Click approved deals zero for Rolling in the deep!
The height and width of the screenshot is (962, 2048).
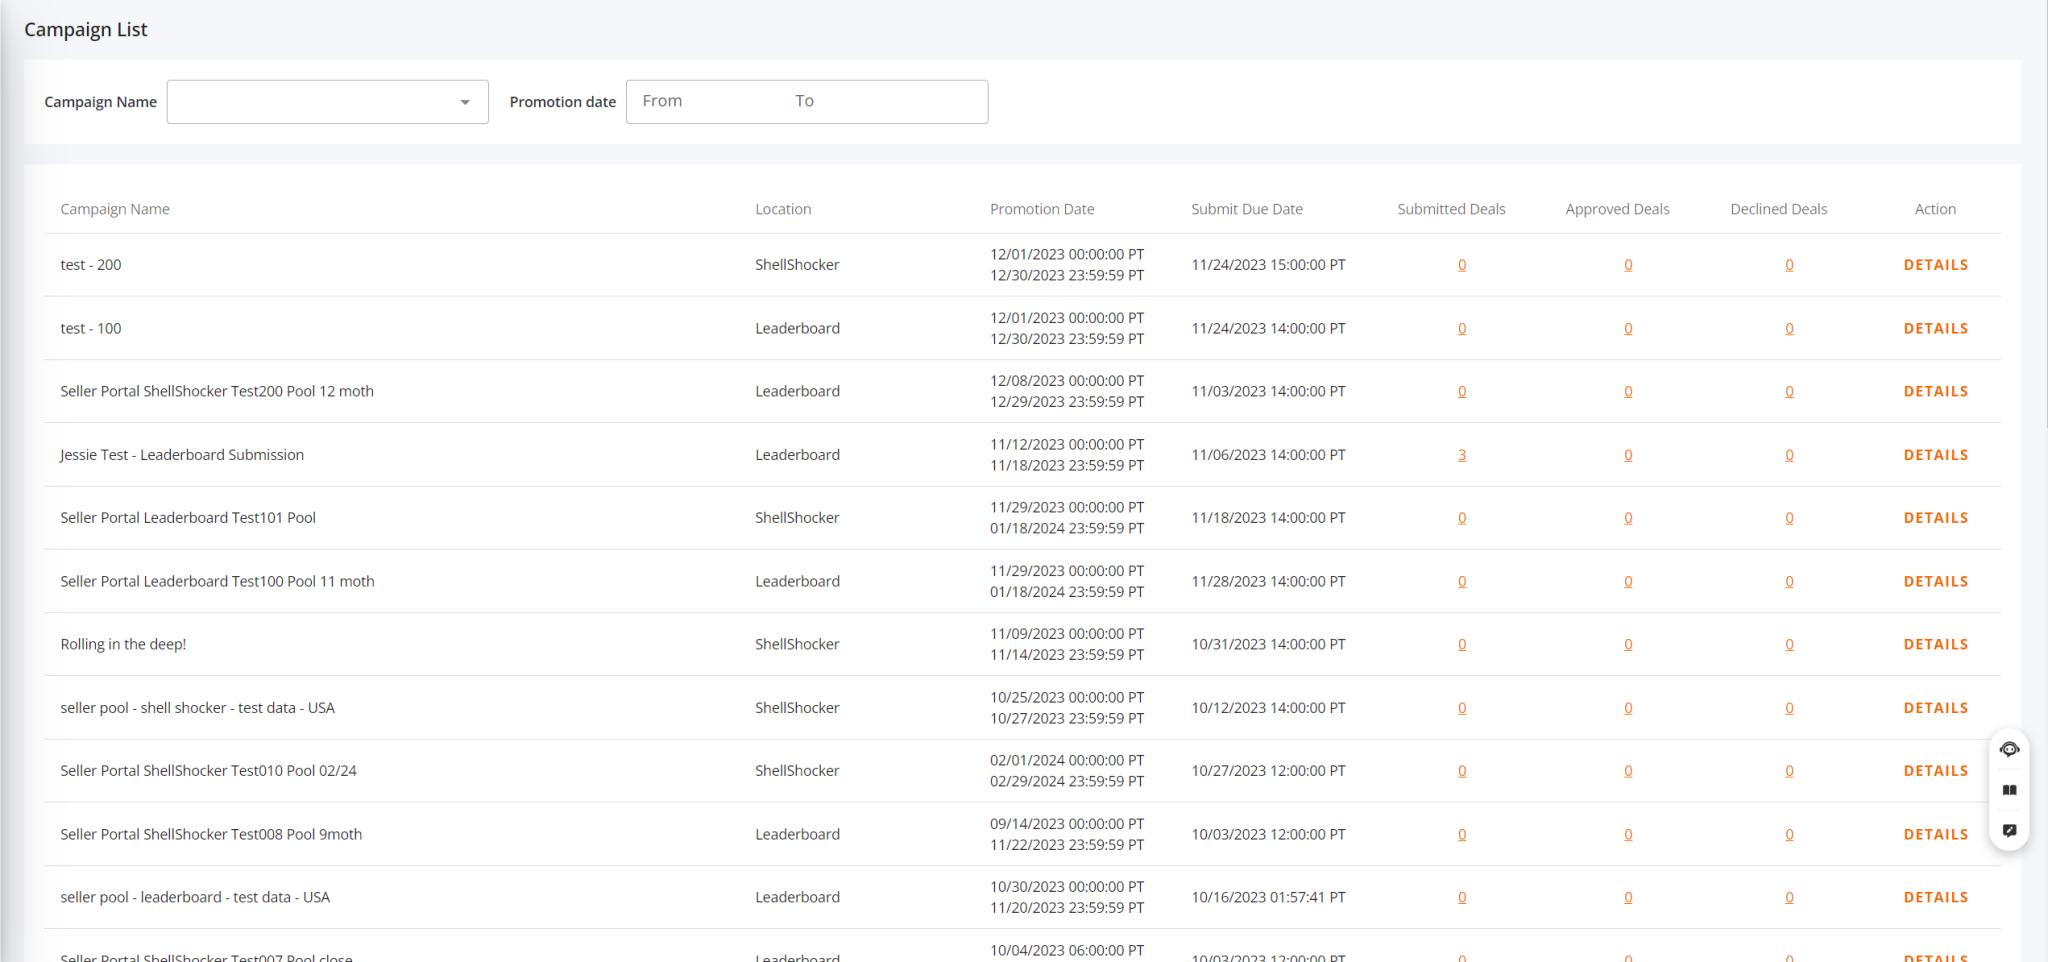coord(1627,644)
